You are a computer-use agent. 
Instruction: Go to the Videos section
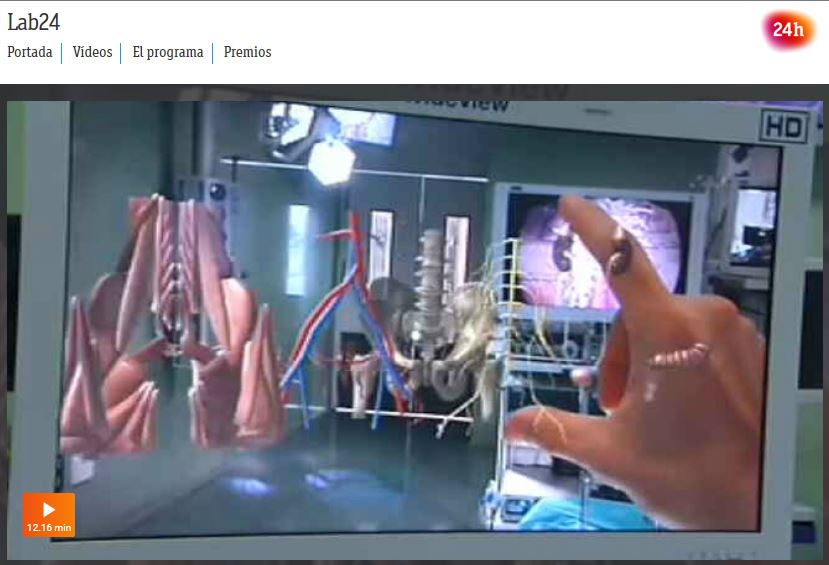pos(92,52)
